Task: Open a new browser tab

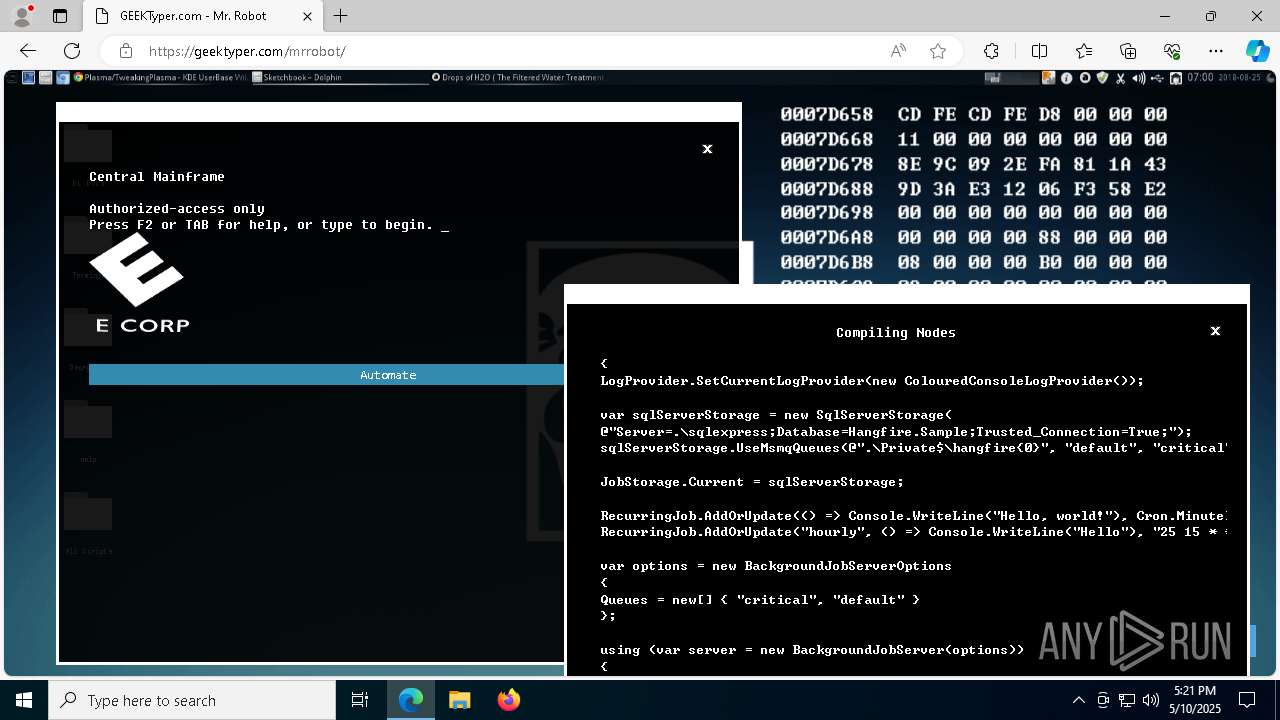Action: (341, 16)
